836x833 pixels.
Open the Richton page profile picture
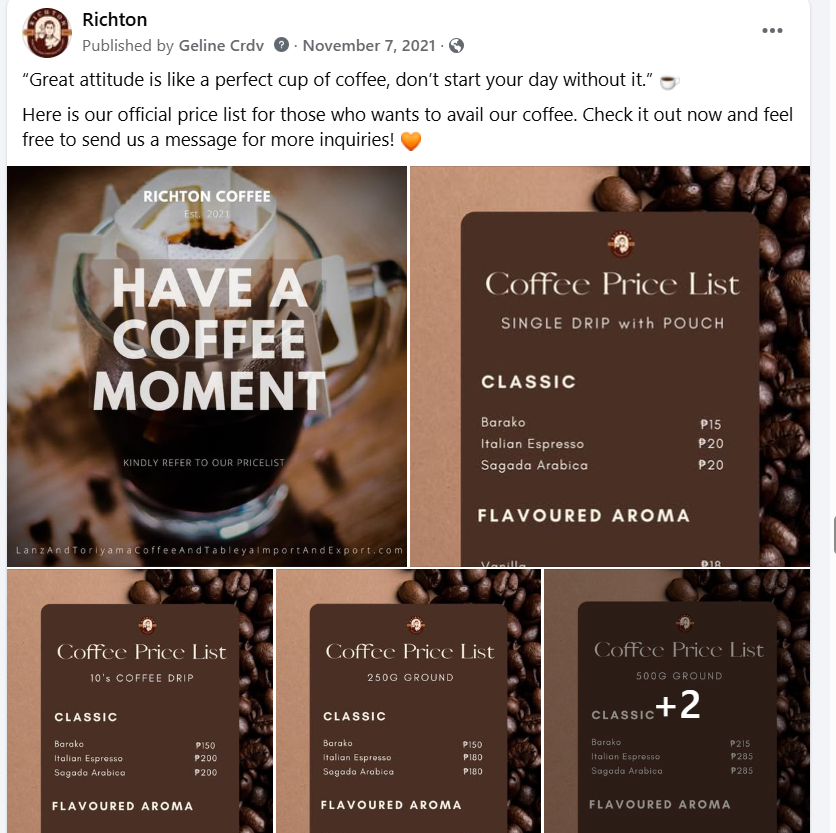click(47, 33)
